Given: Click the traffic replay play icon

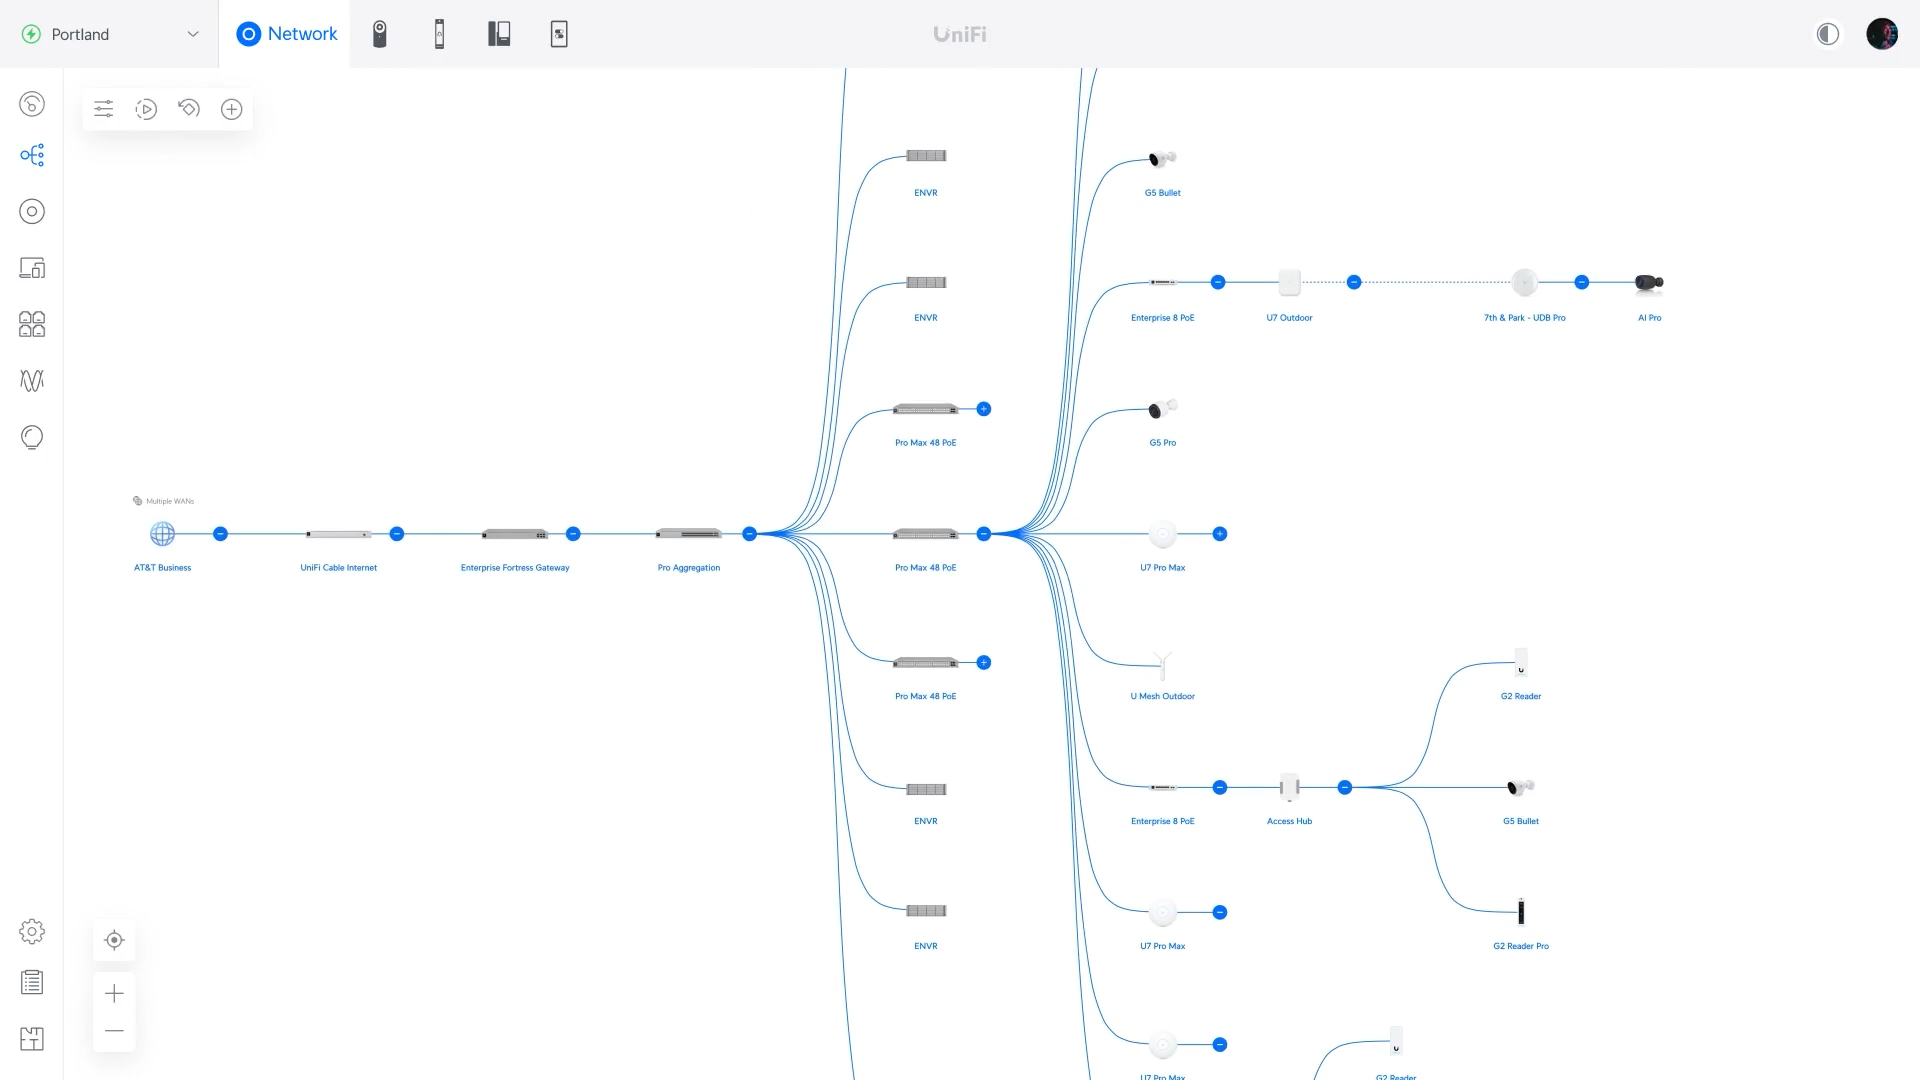Looking at the screenshot, I should tap(146, 109).
